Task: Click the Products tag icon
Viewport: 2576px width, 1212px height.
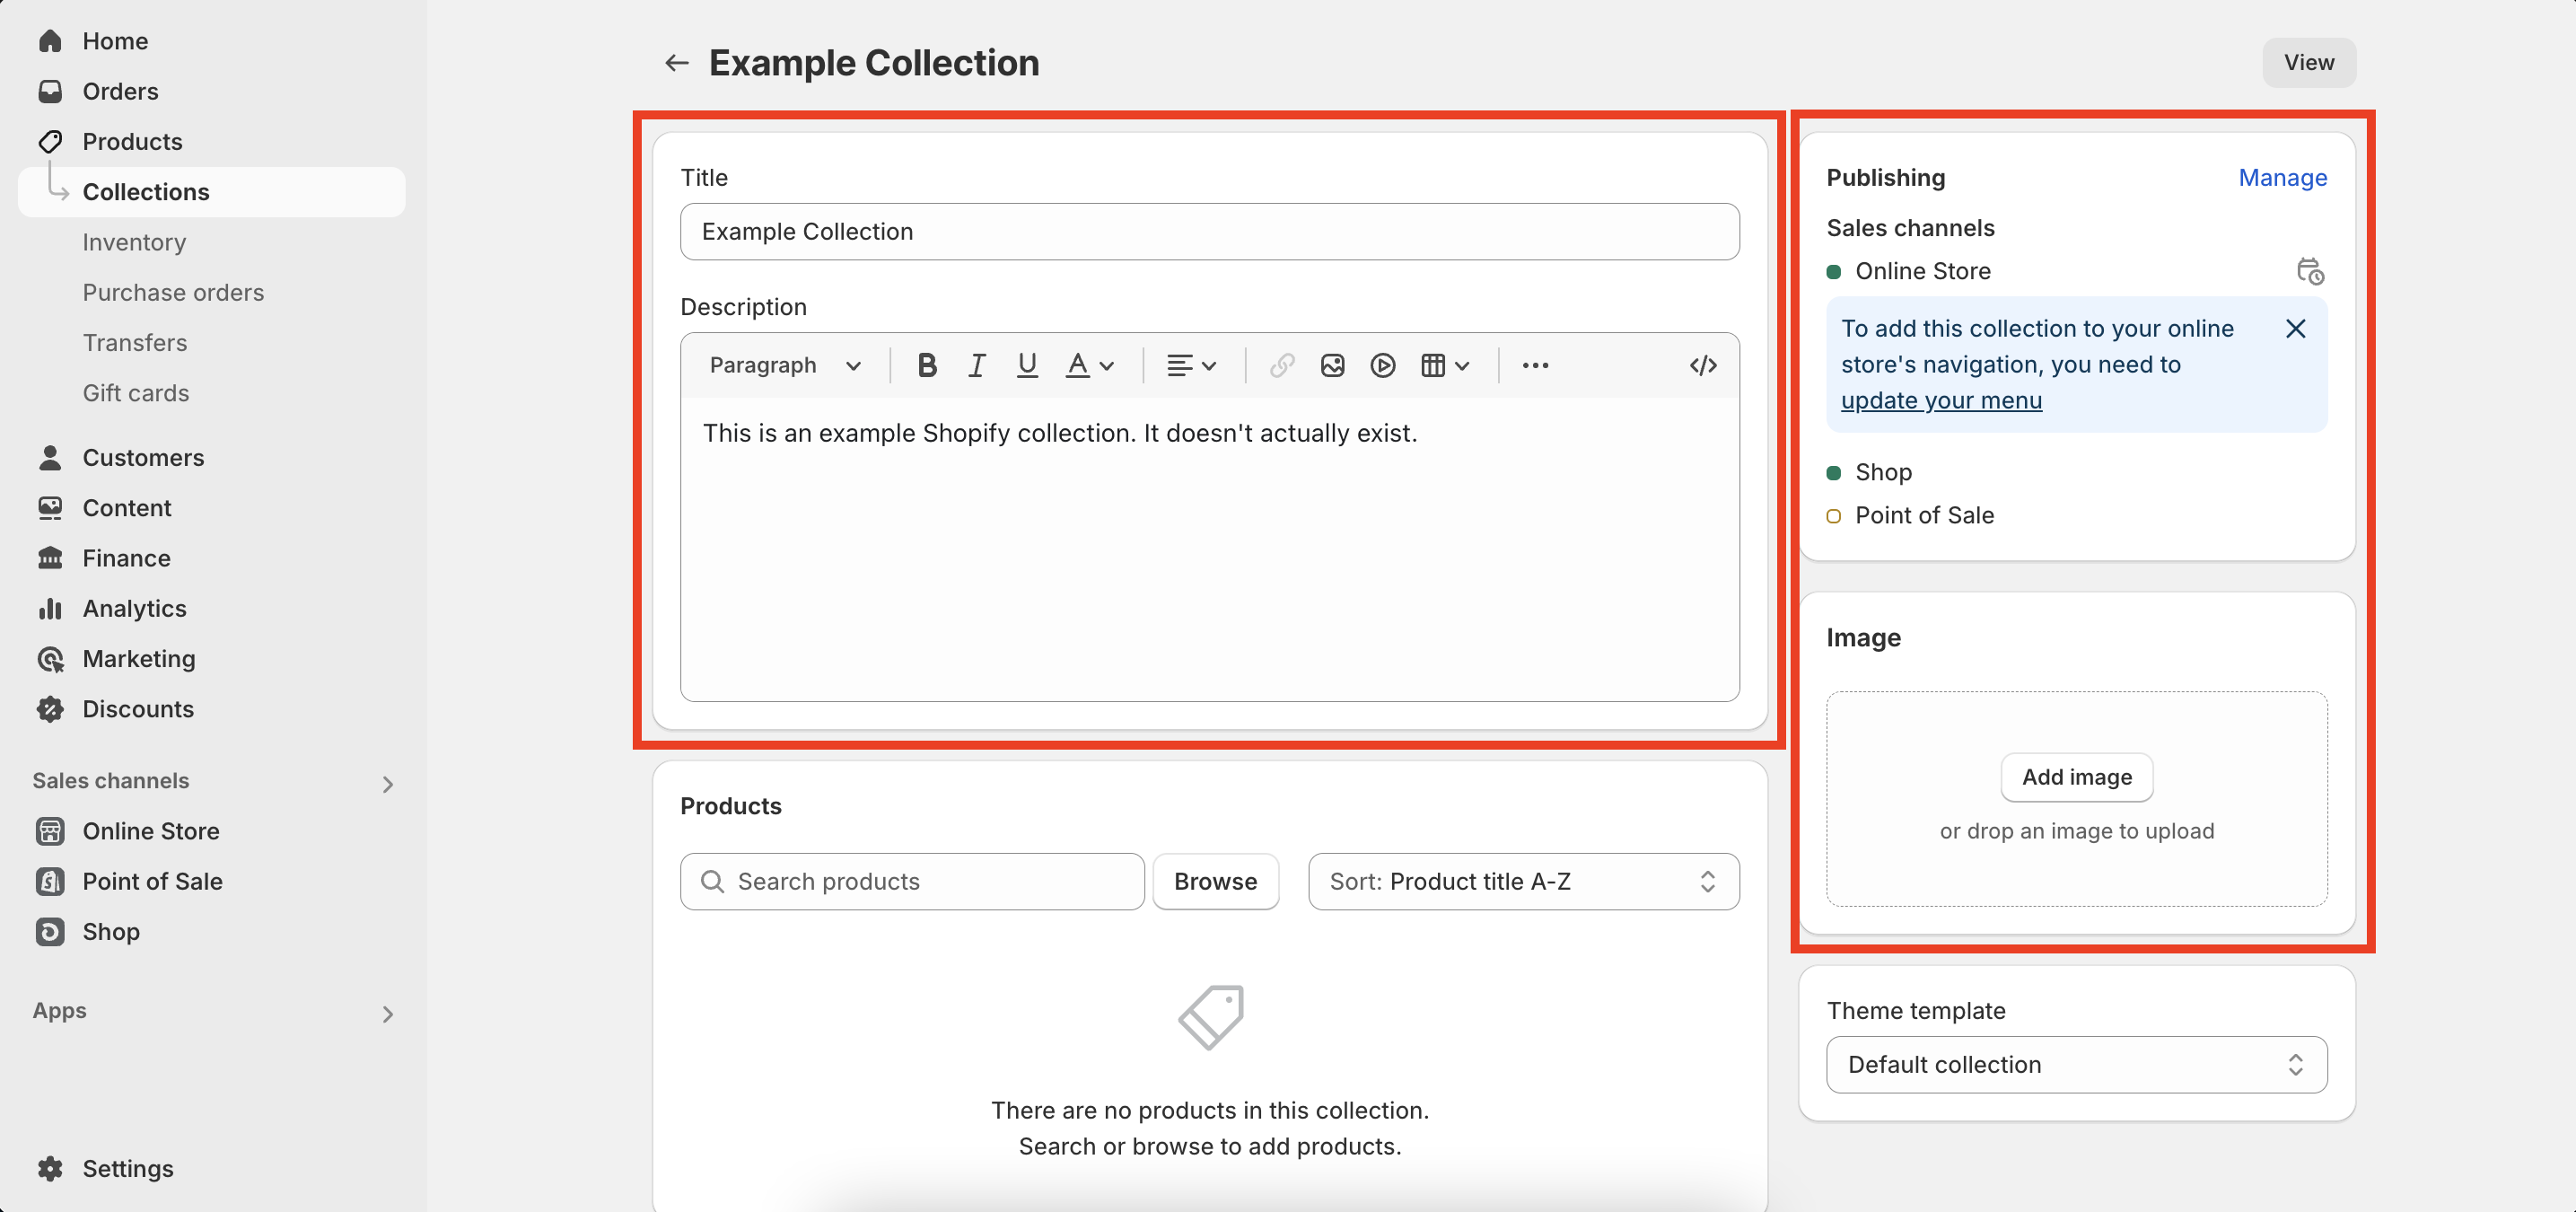Action: [x=50, y=141]
